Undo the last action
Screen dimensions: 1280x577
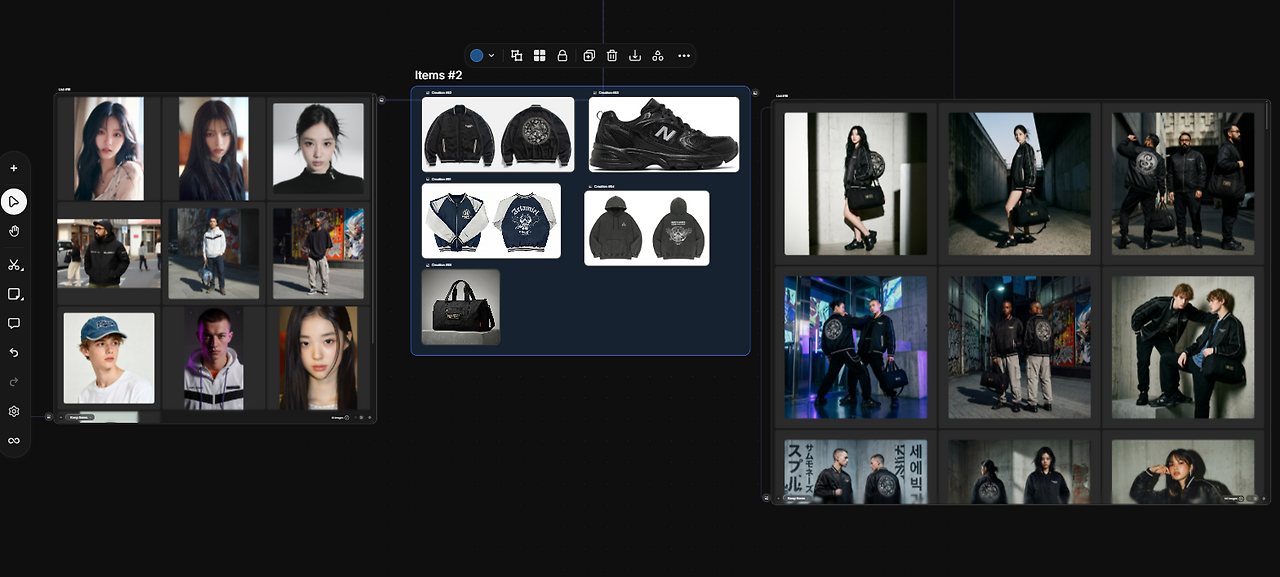click(x=14, y=353)
